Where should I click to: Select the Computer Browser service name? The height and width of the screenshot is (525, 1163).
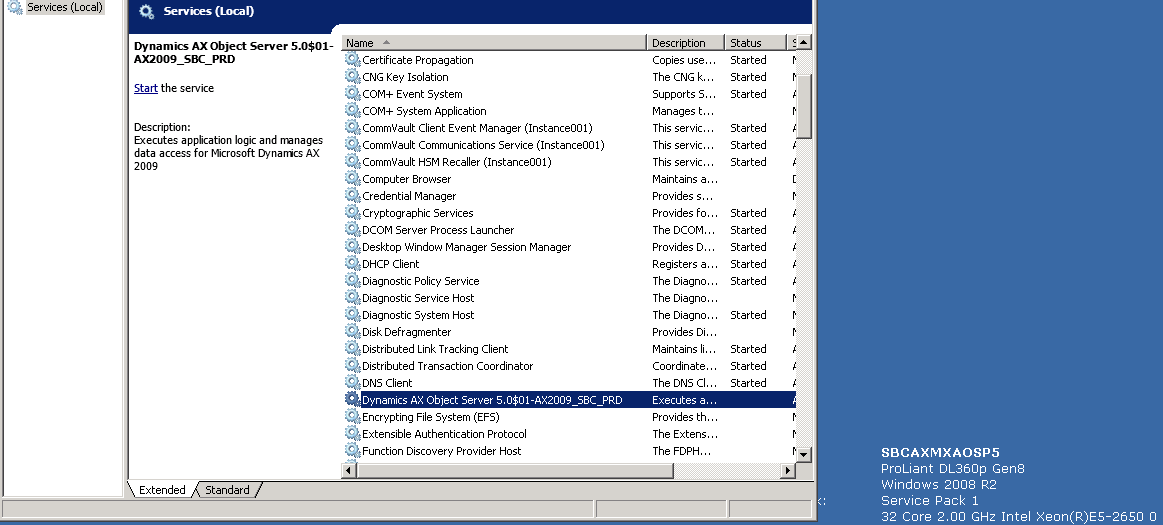pyautogui.click(x=406, y=179)
